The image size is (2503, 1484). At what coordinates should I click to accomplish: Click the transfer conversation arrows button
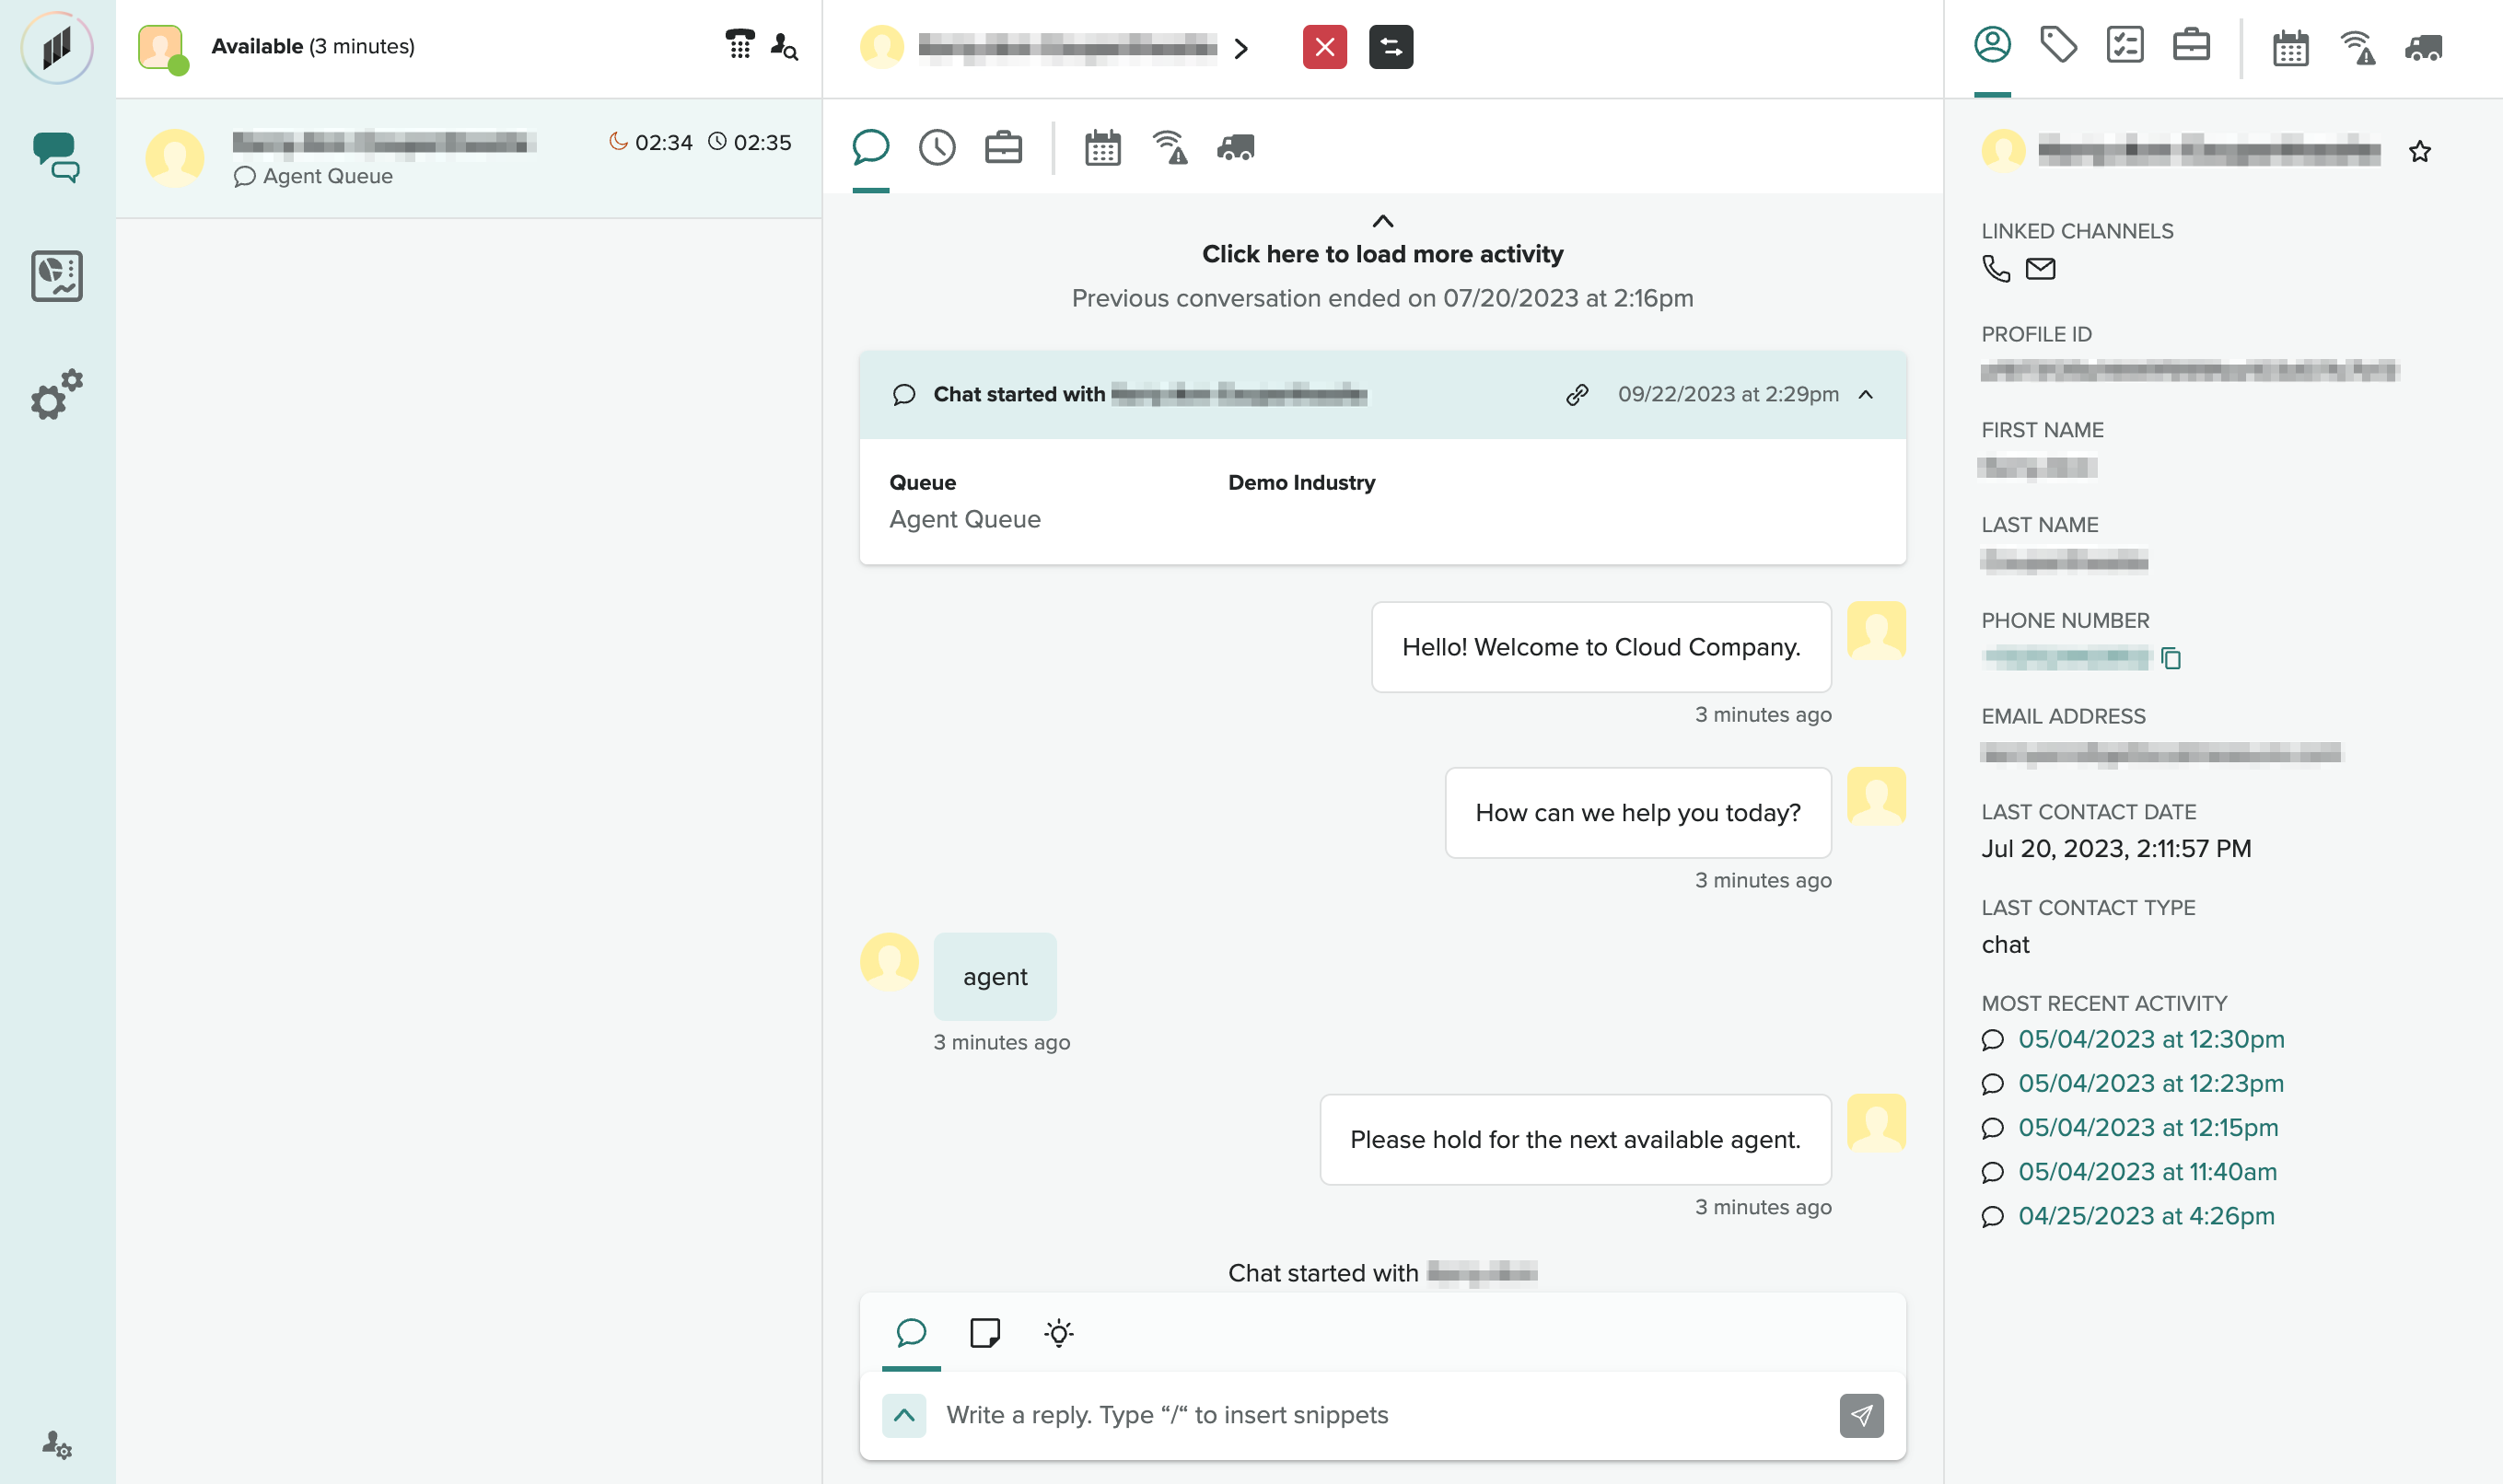[1390, 47]
